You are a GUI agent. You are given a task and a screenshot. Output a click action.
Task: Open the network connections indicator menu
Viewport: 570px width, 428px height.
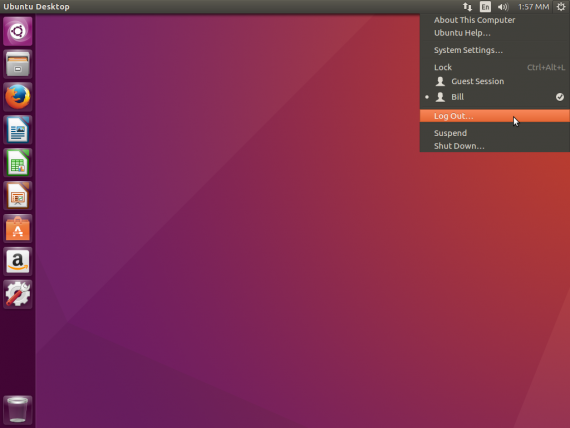click(467, 7)
